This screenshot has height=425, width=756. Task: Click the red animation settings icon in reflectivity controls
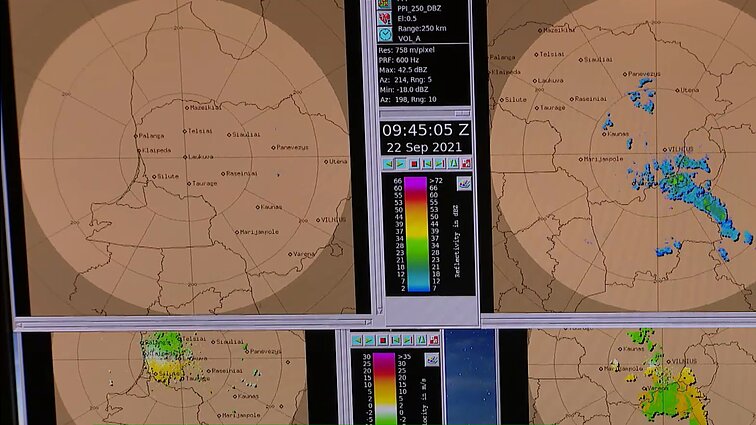tap(466, 164)
